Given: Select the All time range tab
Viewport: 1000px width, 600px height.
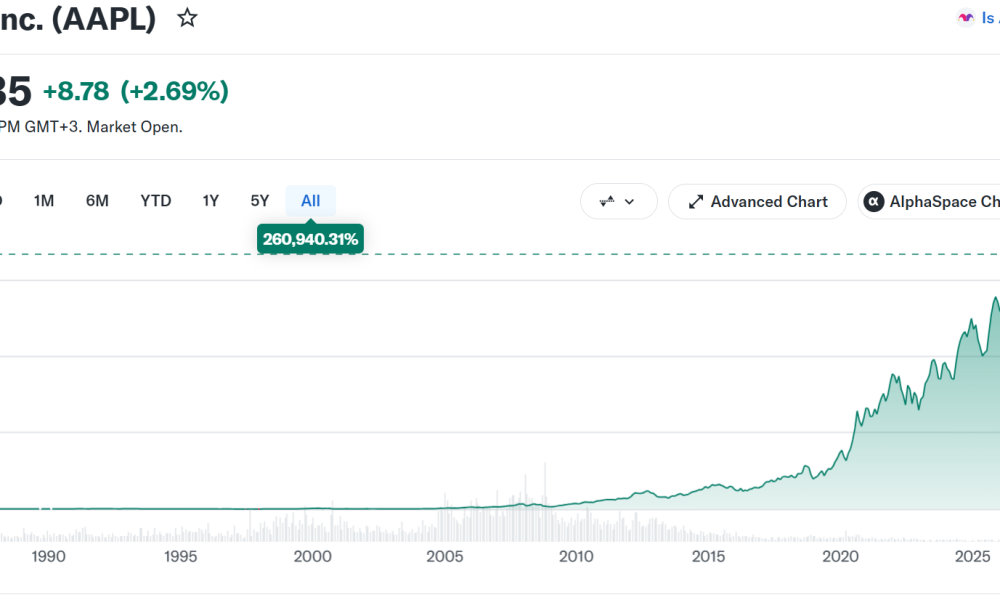Looking at the screenshot, I should click(311, 201).
